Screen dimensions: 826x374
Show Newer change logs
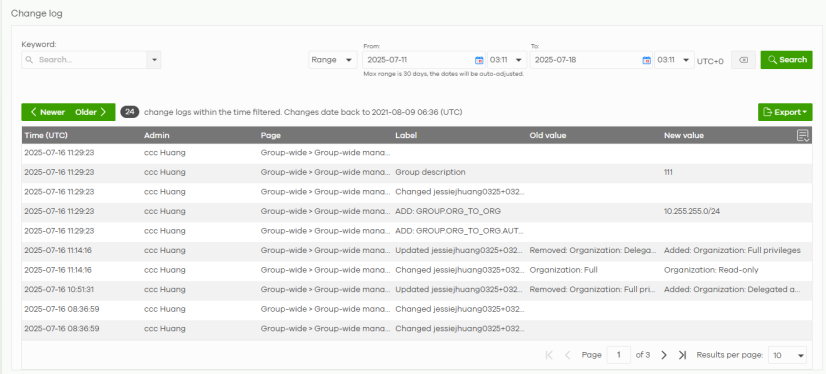[x=47, y=112]
